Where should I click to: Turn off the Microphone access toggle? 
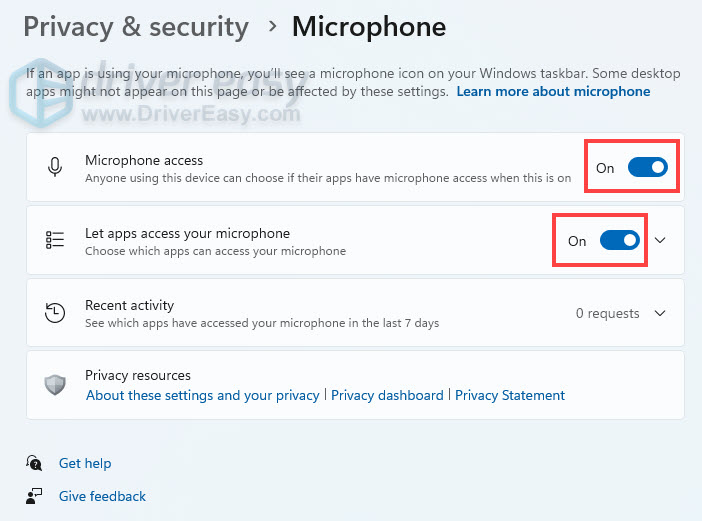tap(647, 167)
